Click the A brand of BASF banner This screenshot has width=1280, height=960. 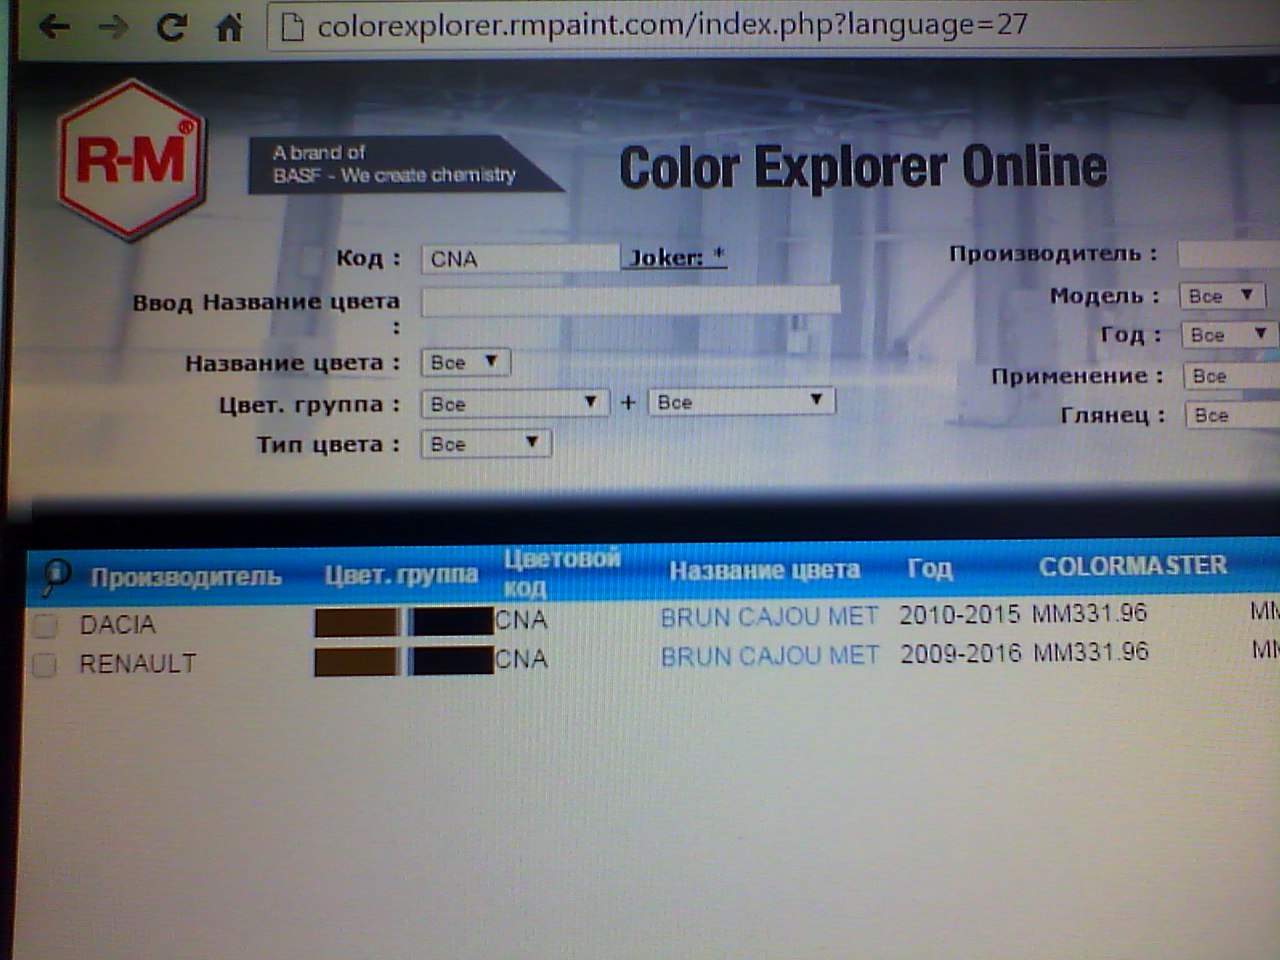click(x=405, y=164)
